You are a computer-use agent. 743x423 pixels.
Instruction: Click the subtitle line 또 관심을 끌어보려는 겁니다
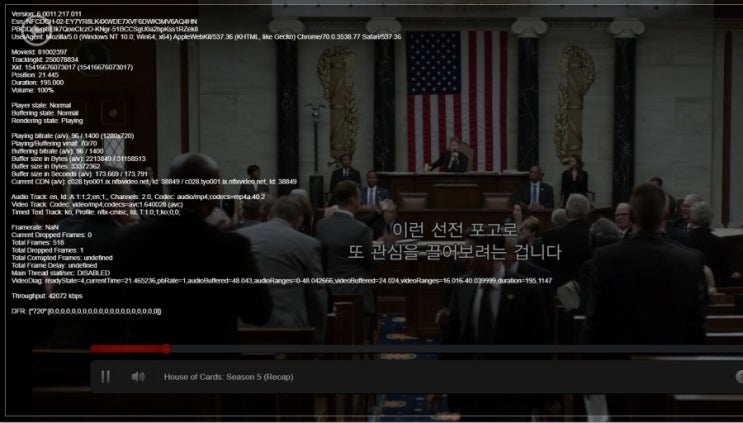(x=454, y=252)
